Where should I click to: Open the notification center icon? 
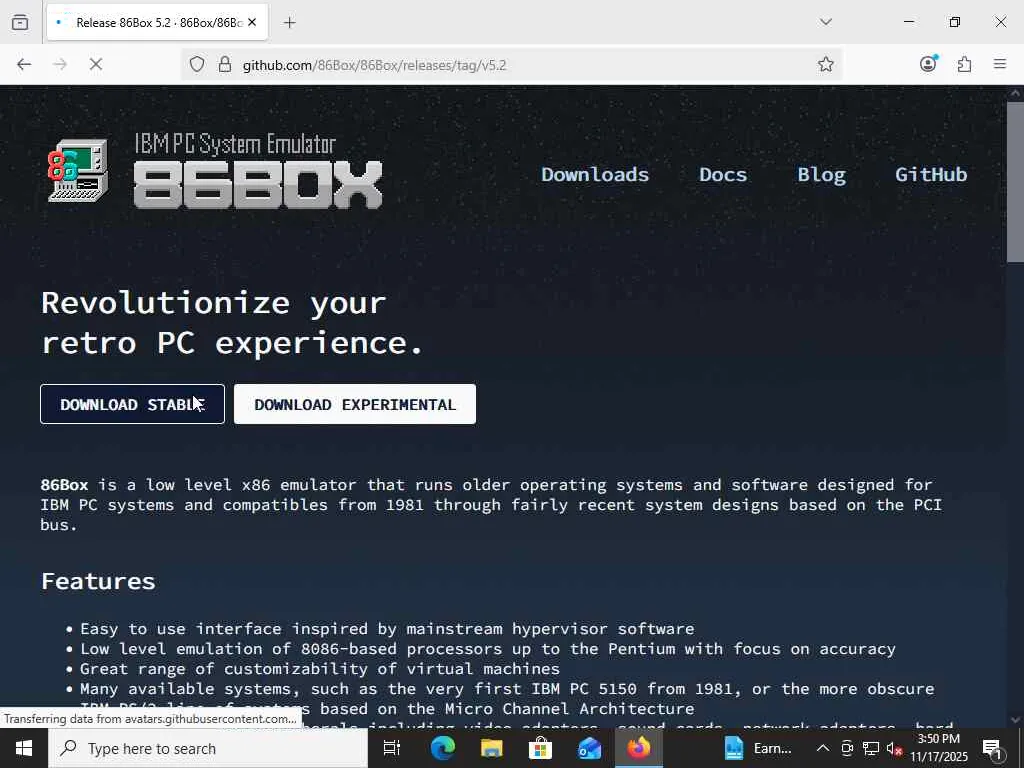click(x=993, y=748)
